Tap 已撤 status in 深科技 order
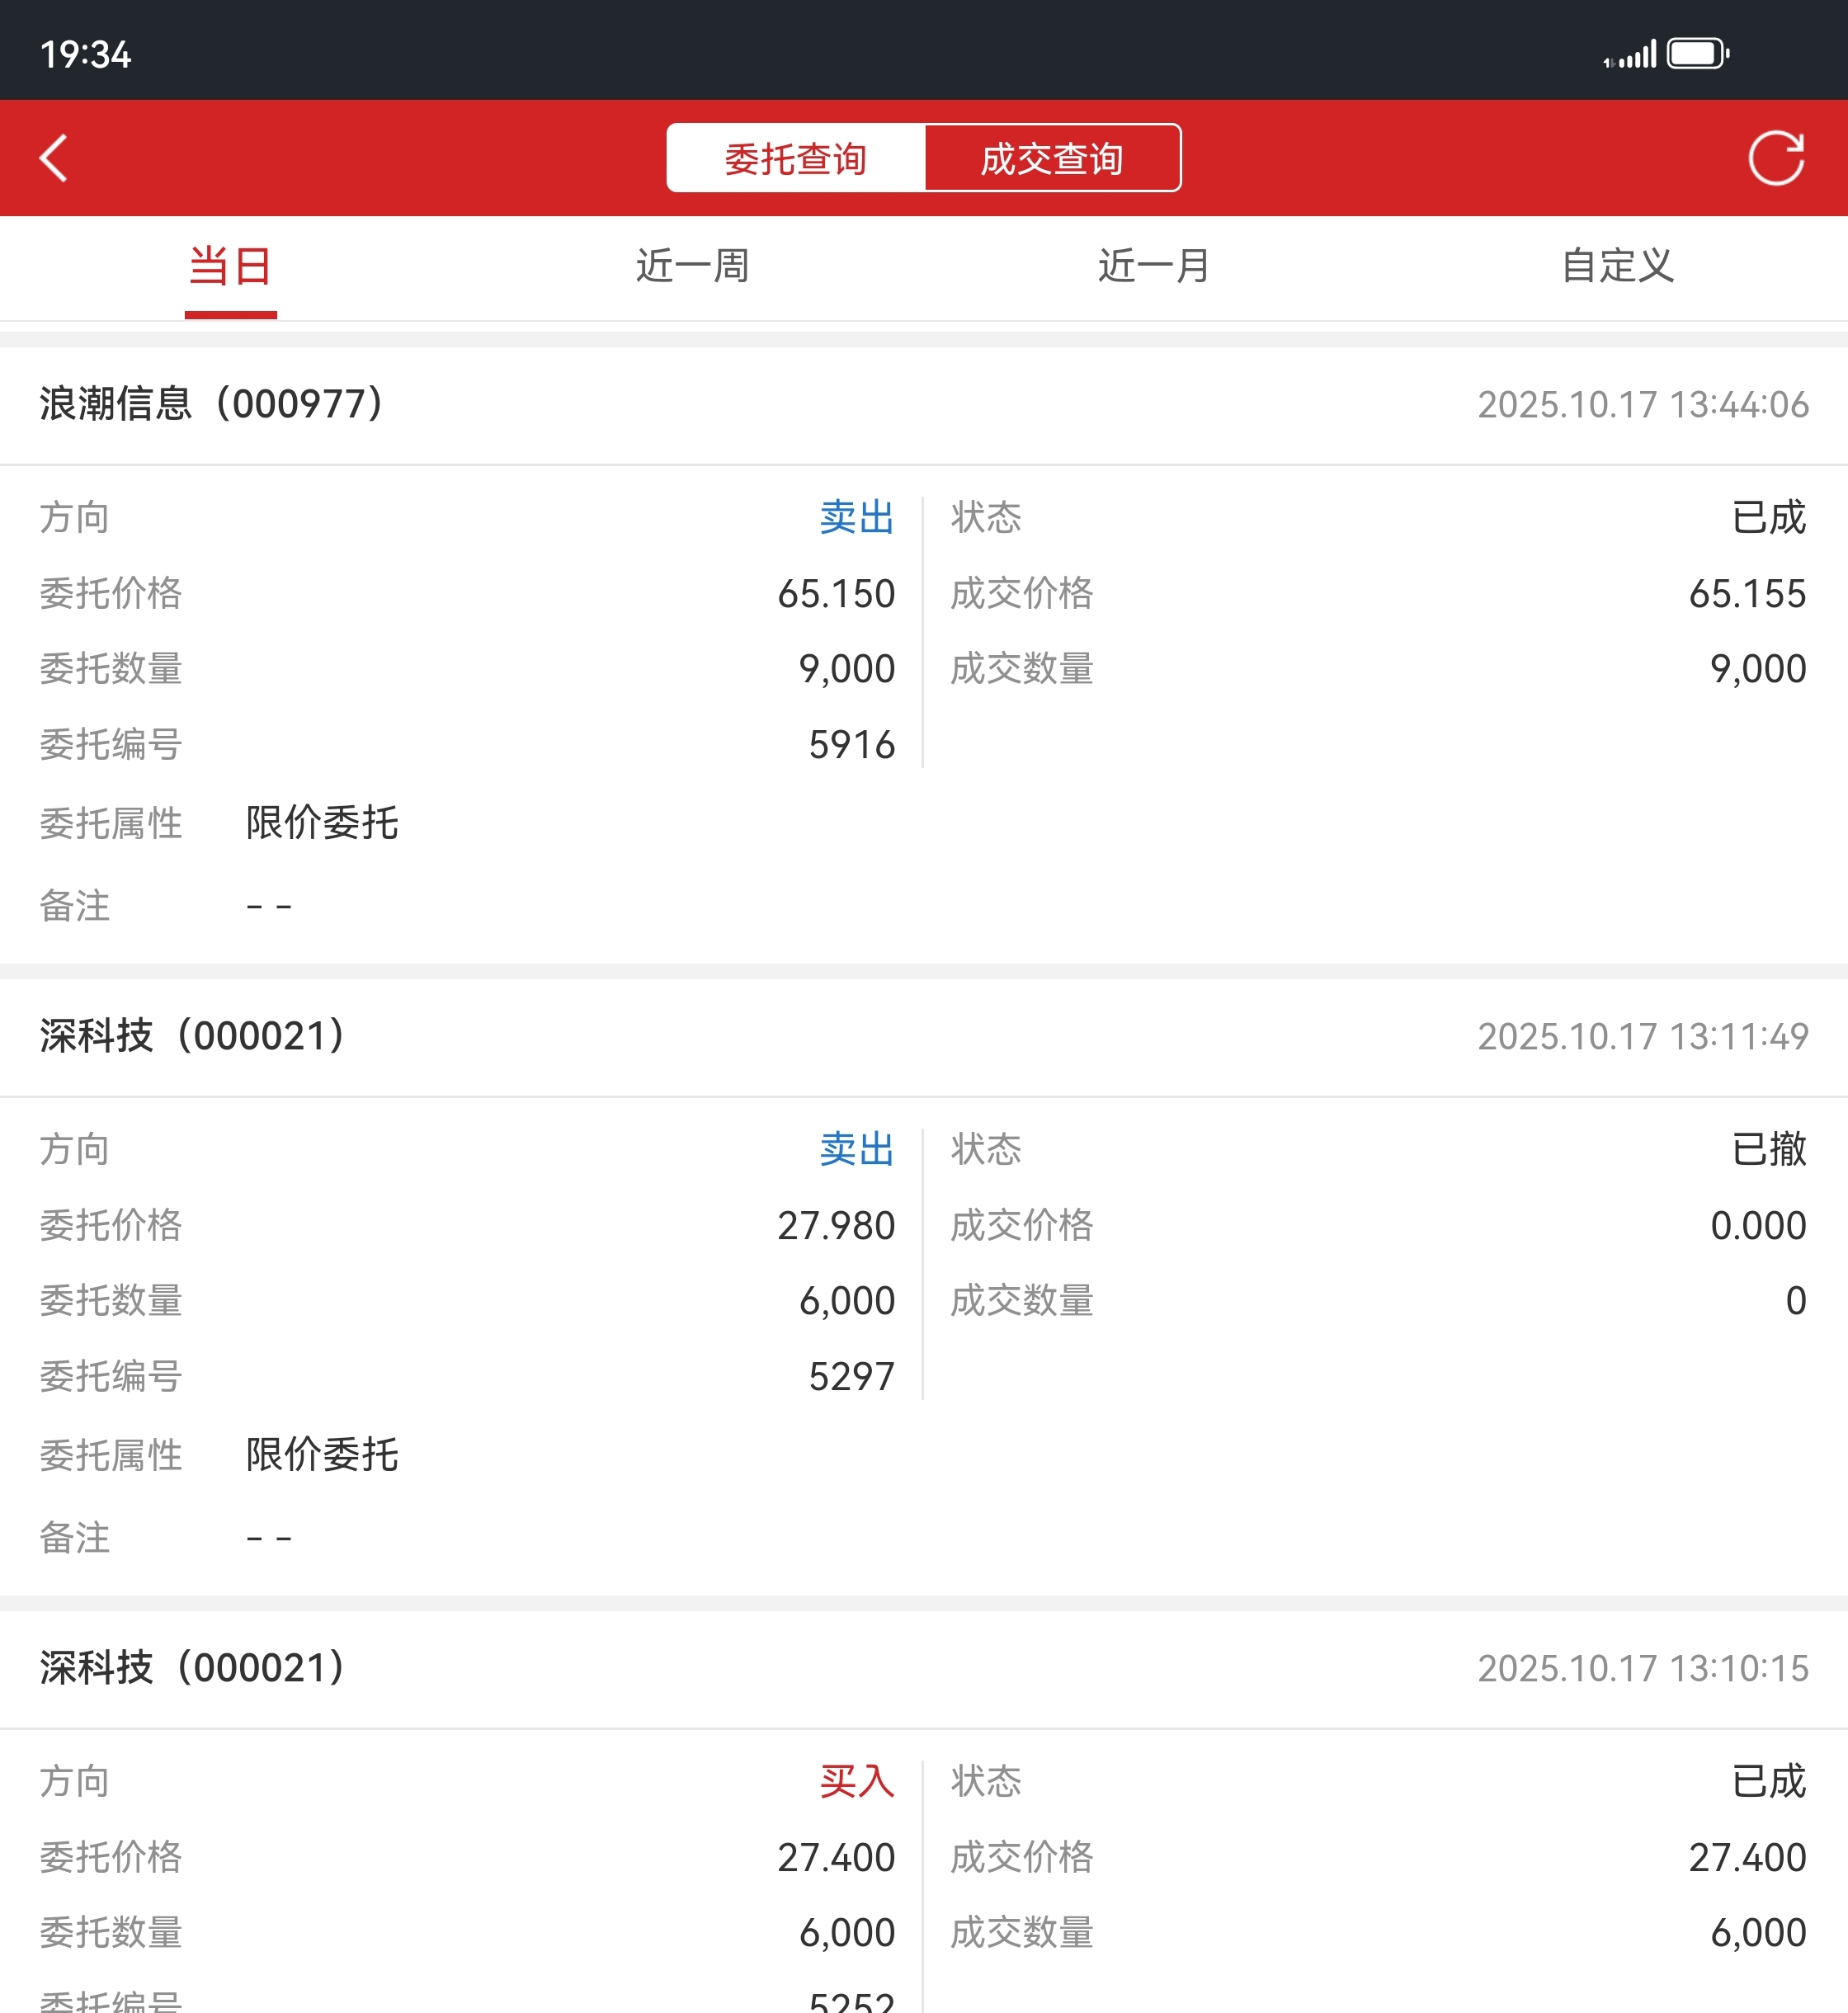Screen dimensions: 1848x2013 point(1768,1150)
